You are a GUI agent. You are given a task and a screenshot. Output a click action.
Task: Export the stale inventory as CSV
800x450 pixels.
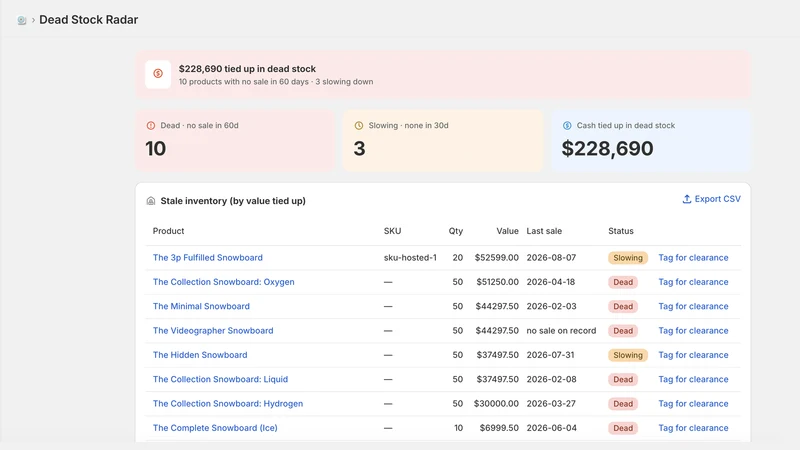coord(712,199)
